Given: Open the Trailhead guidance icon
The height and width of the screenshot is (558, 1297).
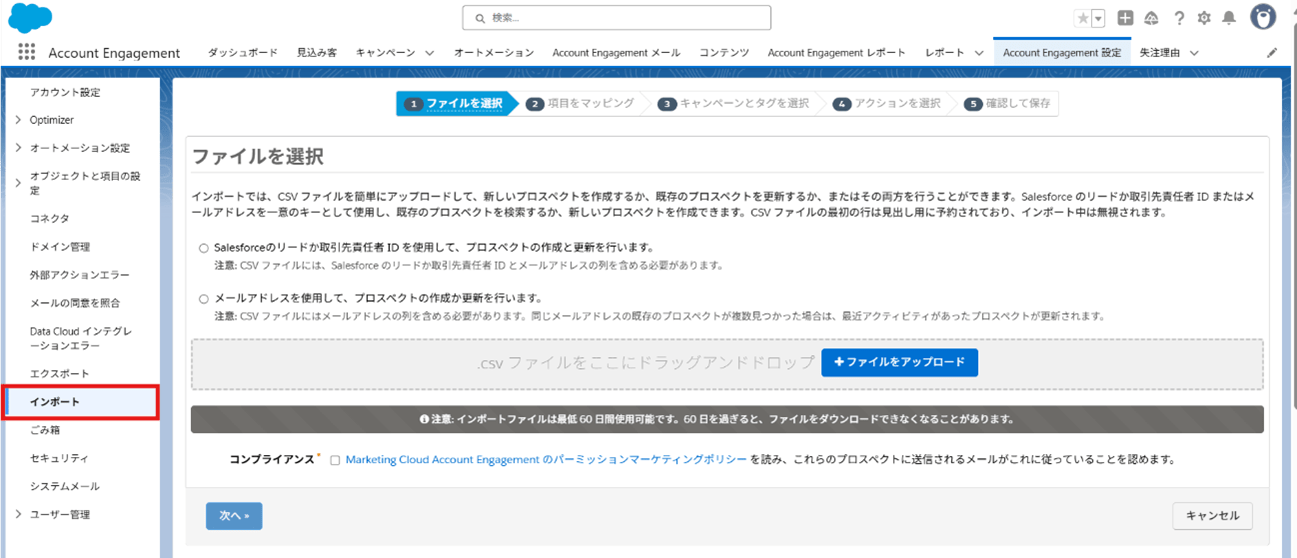Looking at the screenshot, I should click(1151, 18).
